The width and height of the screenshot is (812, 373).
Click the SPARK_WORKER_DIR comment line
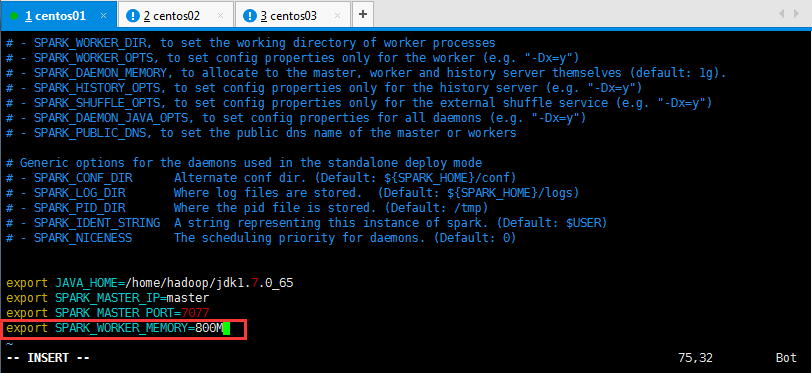point(251,42)
